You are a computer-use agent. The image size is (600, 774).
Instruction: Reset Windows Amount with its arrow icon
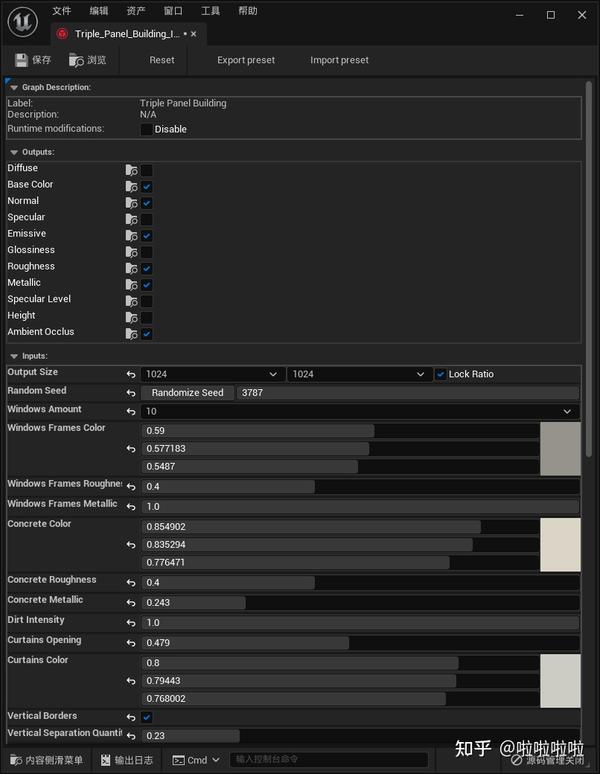[130, 411]
